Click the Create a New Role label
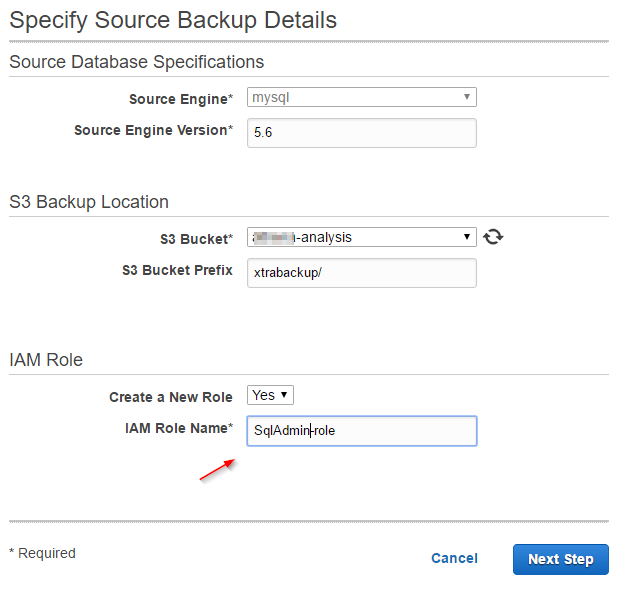 [170, 397]
